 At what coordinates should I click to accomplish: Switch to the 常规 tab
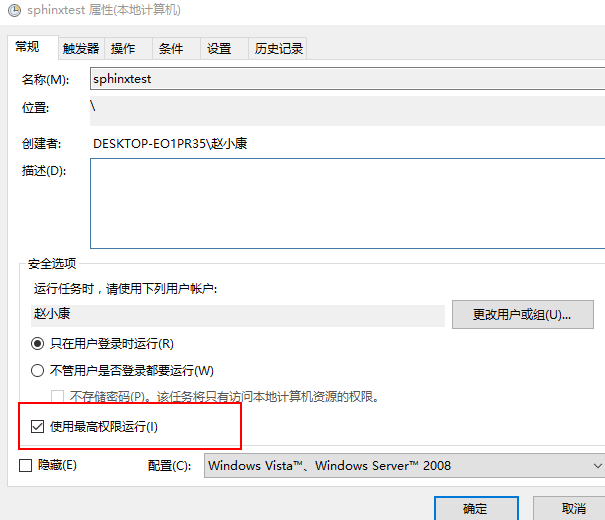[27, 47]
